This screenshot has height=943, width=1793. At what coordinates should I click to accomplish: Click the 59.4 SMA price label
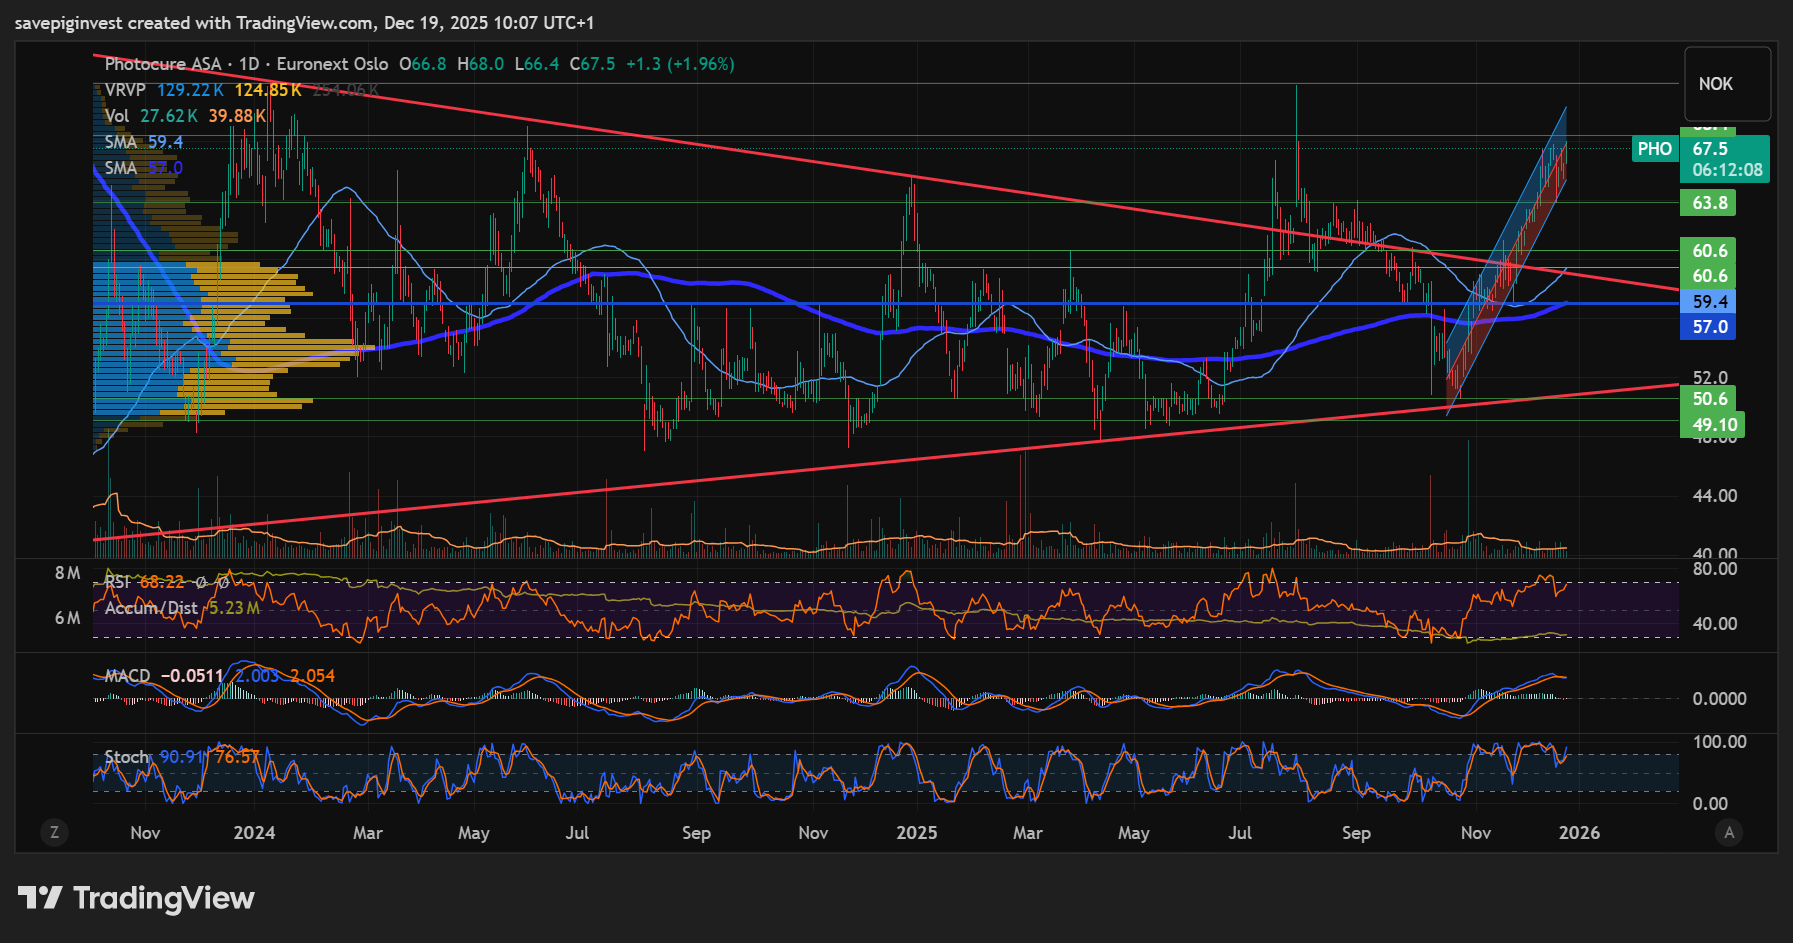click(x=1710, y=301)
